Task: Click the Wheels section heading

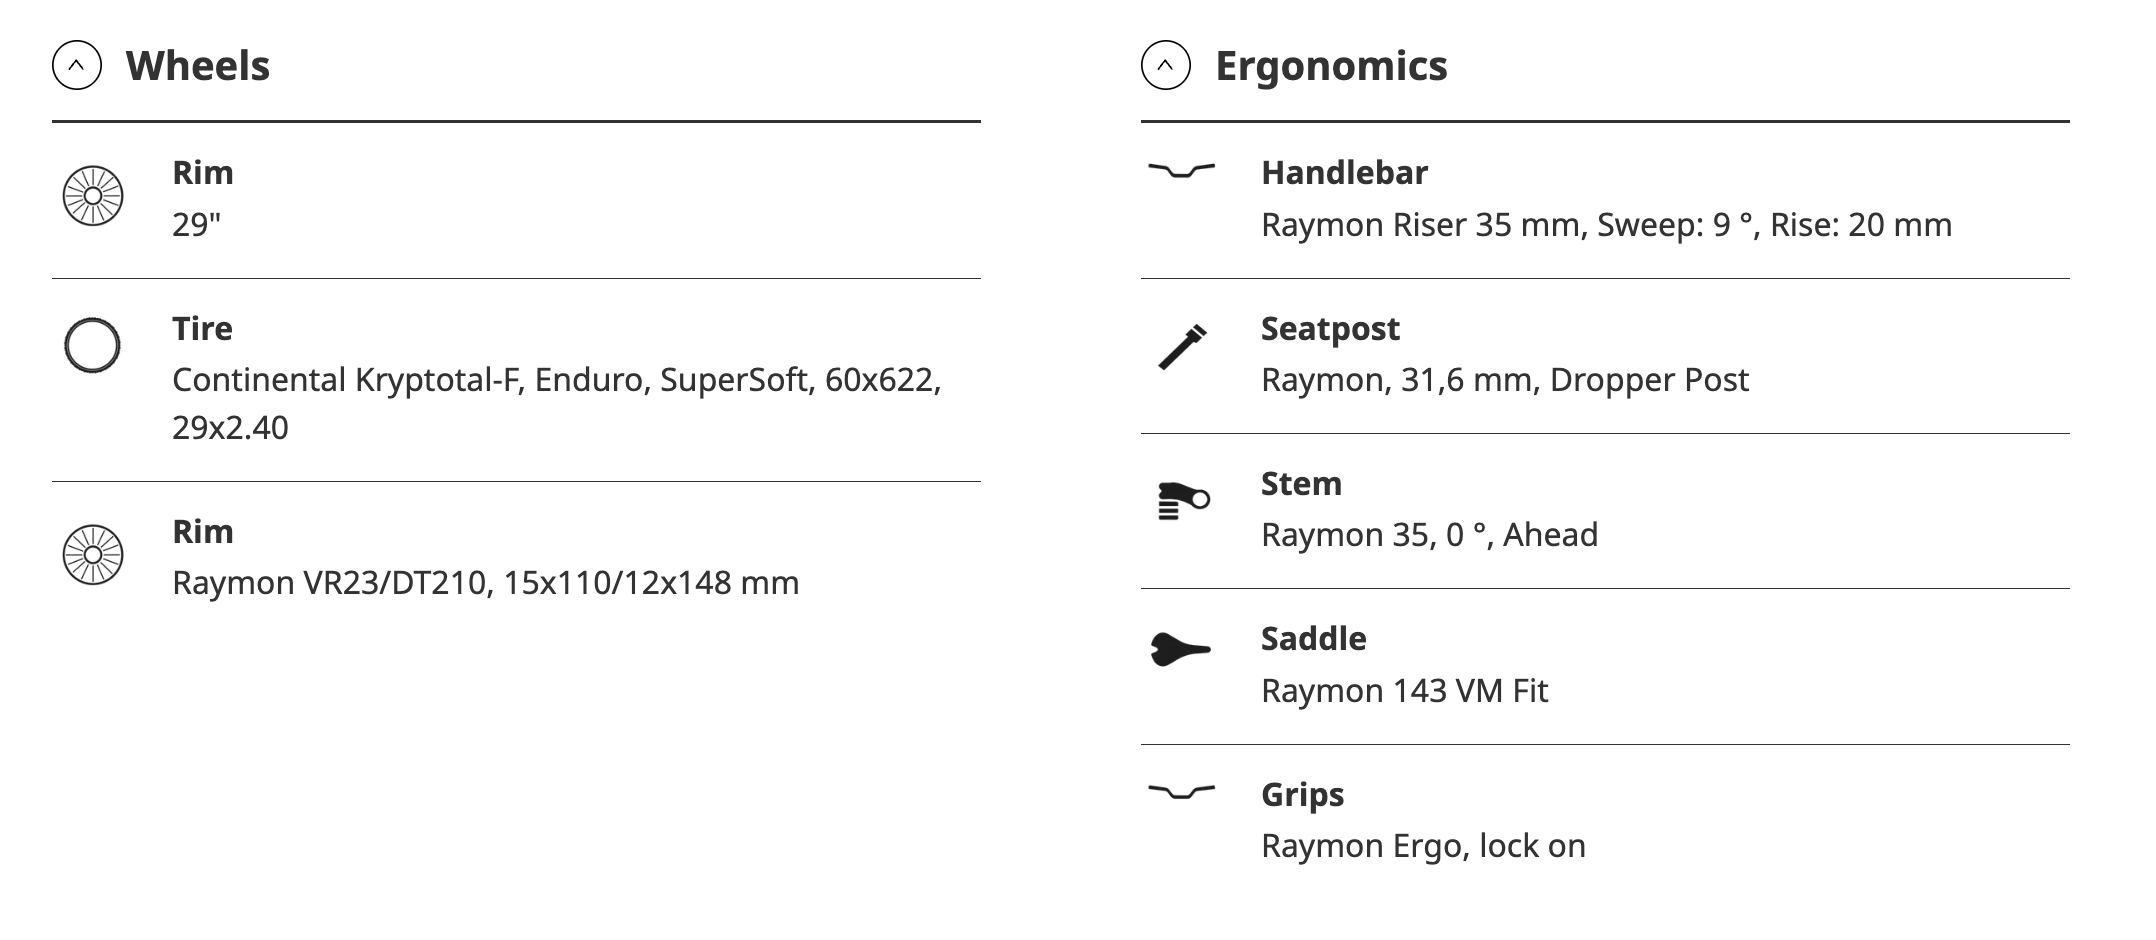Action: tap(197, 66)
